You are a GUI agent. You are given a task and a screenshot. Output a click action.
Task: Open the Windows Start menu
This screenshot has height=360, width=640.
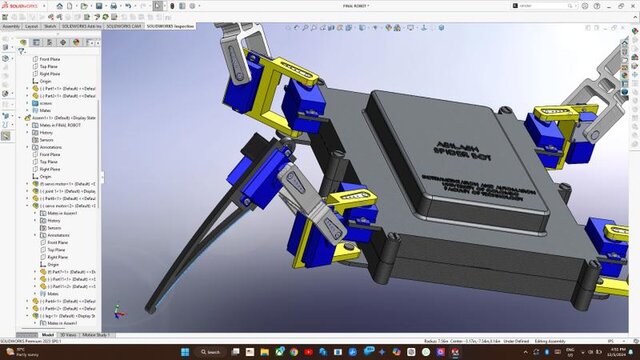(x=185, y=352)
